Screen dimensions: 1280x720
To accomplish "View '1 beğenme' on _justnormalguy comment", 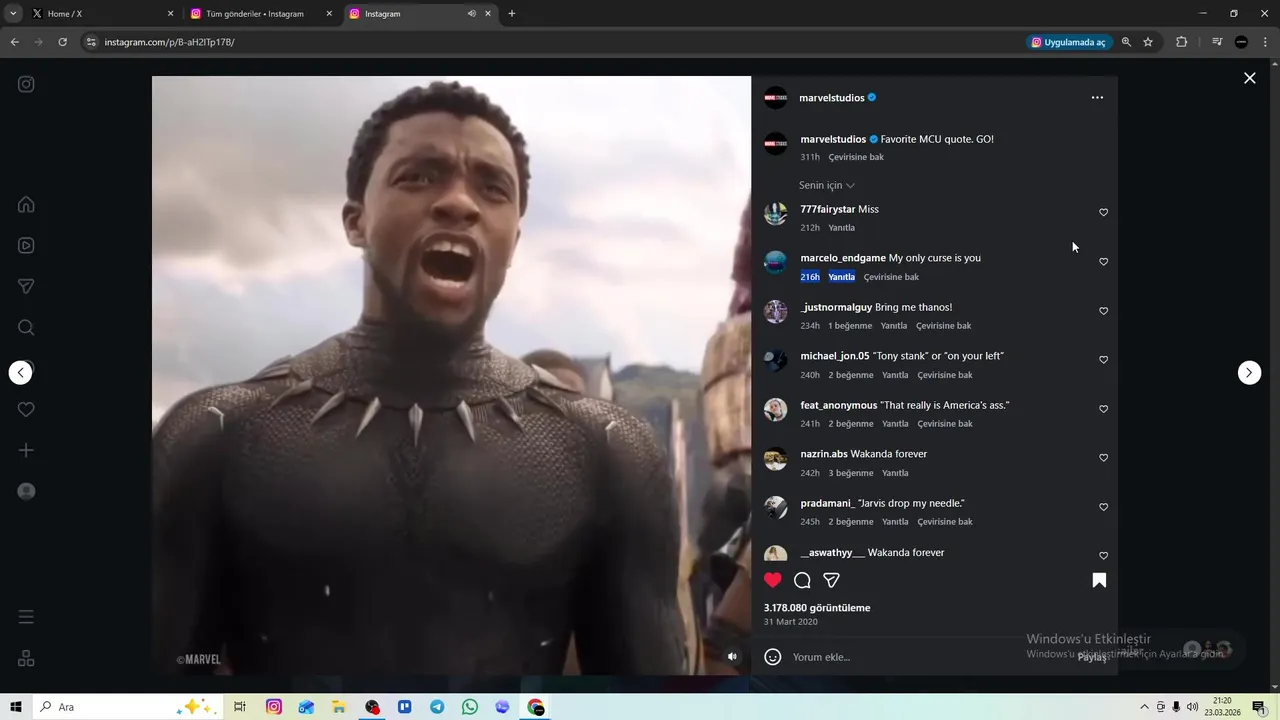I will [850, 326].
